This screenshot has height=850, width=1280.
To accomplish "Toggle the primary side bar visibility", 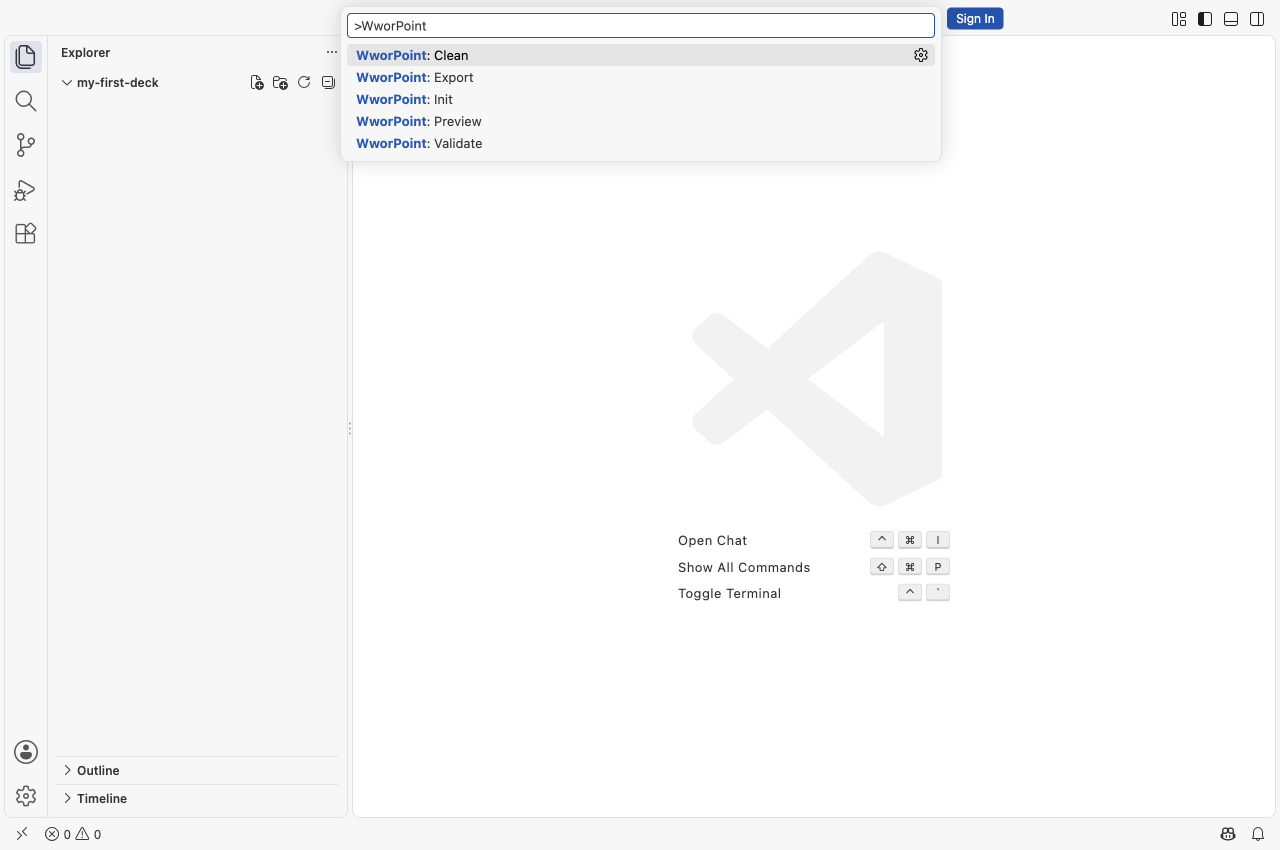I will (x=1205, y=19).
